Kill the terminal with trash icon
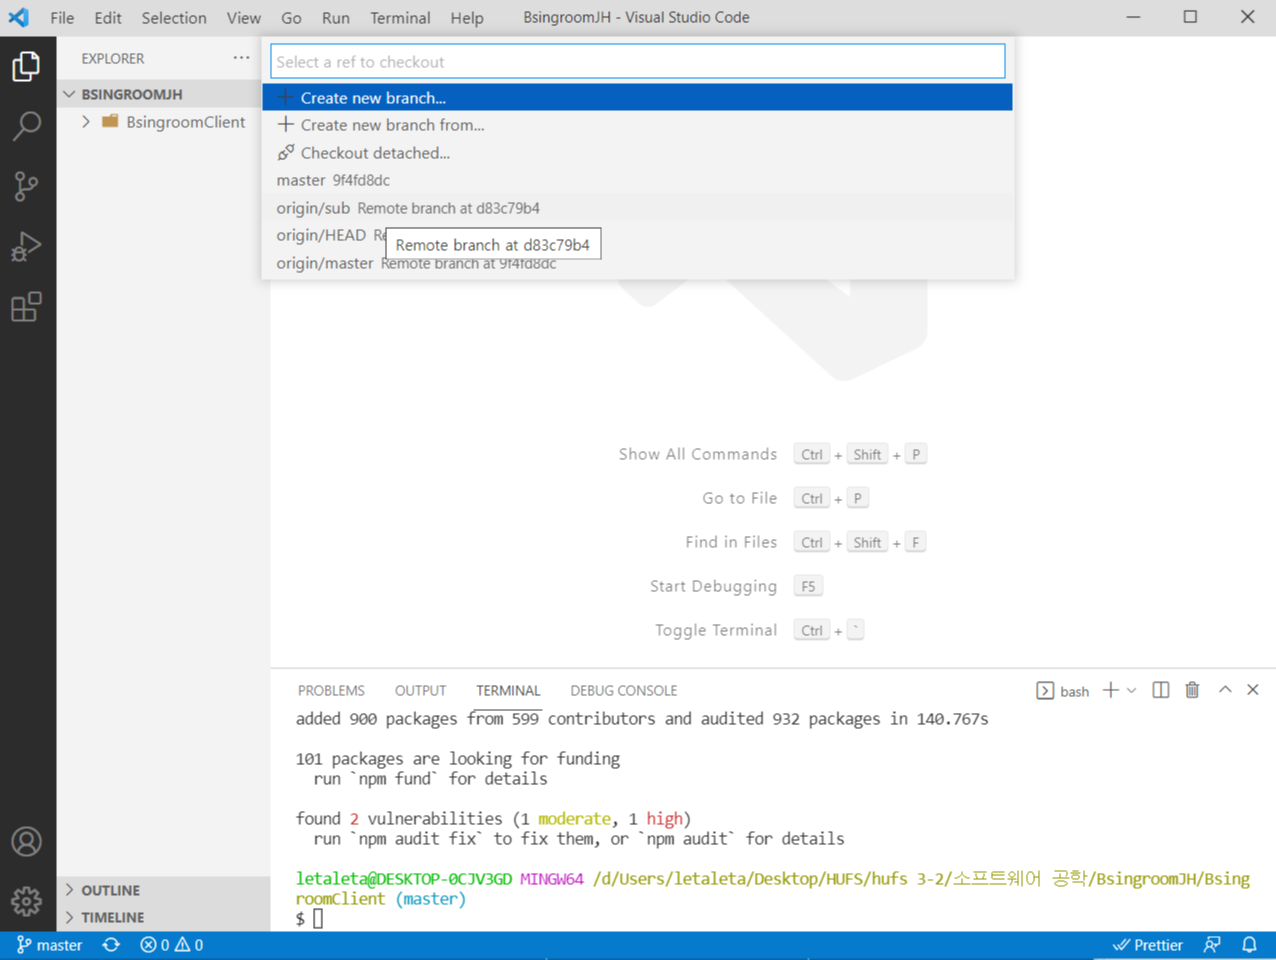The width and height of the screenshot is (1276, 960). pos(1192,690)
